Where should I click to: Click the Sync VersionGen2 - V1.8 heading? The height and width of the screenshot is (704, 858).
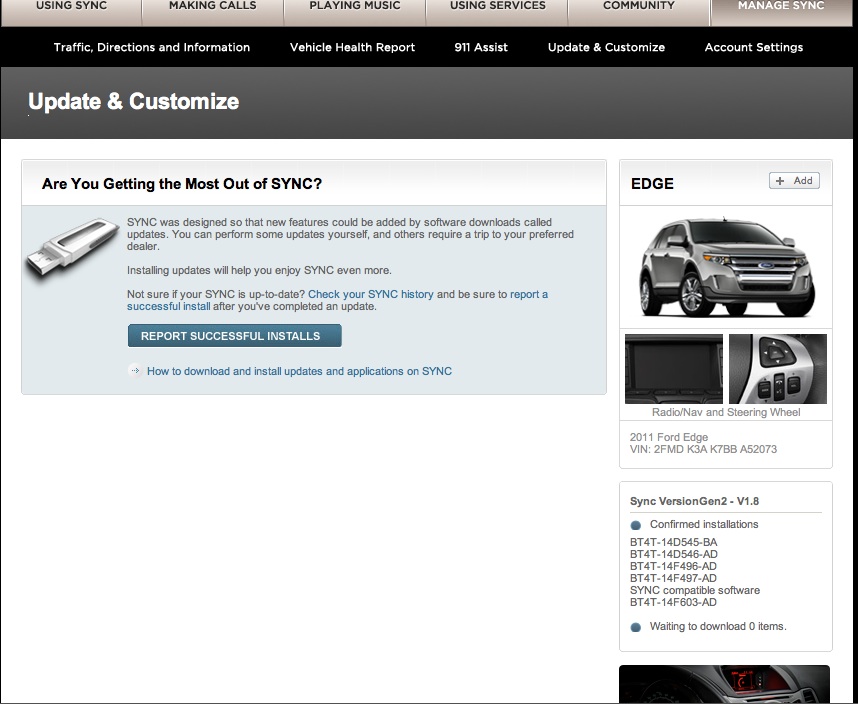pos(694,501)
